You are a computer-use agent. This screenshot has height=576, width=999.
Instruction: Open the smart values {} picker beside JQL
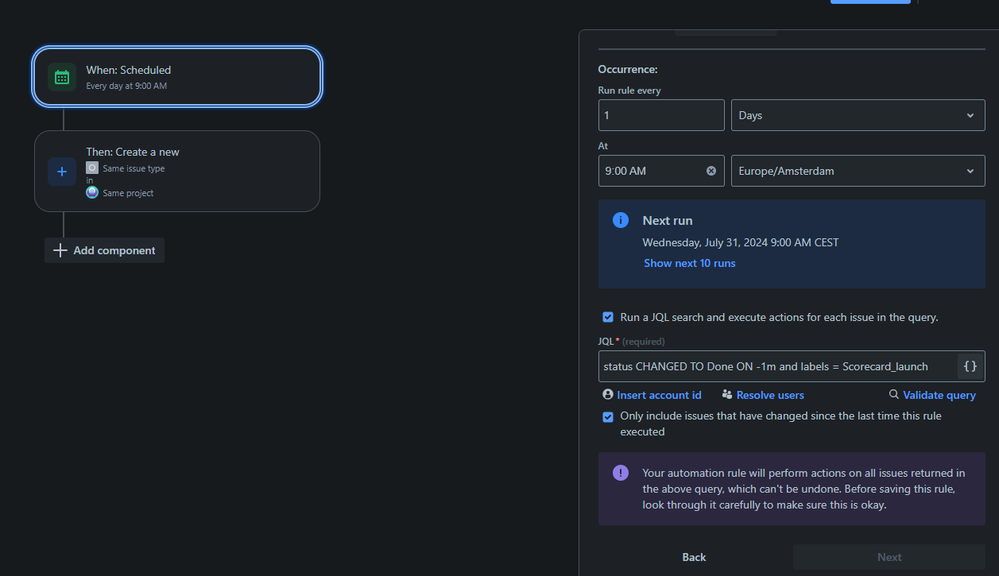pos(968,366)
